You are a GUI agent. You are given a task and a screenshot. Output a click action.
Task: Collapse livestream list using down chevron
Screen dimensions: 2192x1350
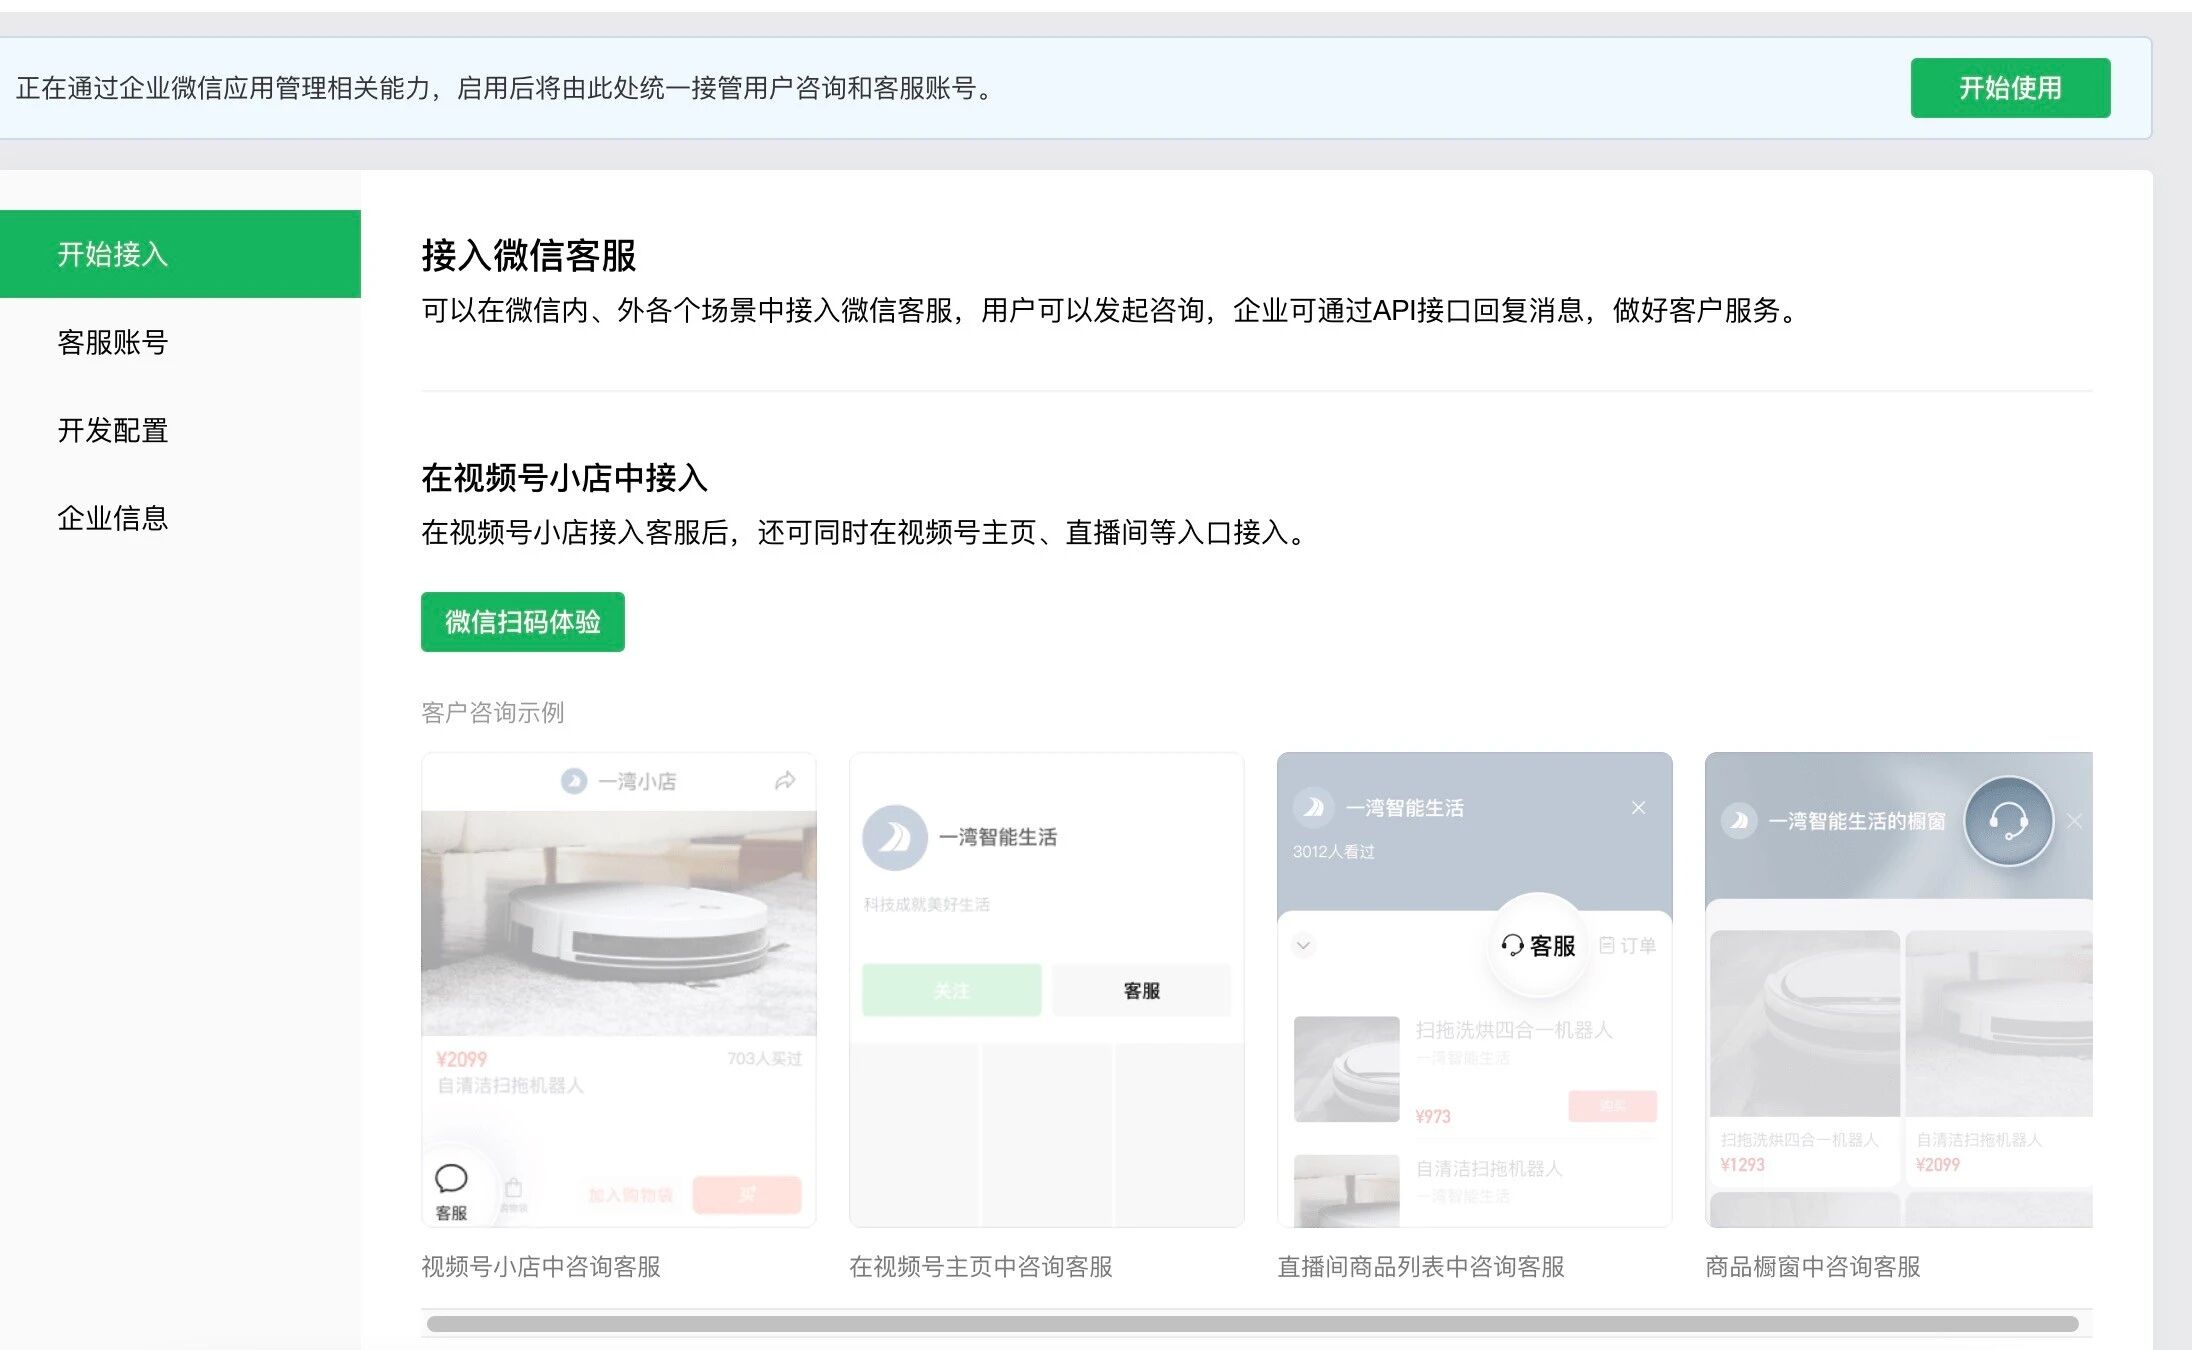(1303, 945)
